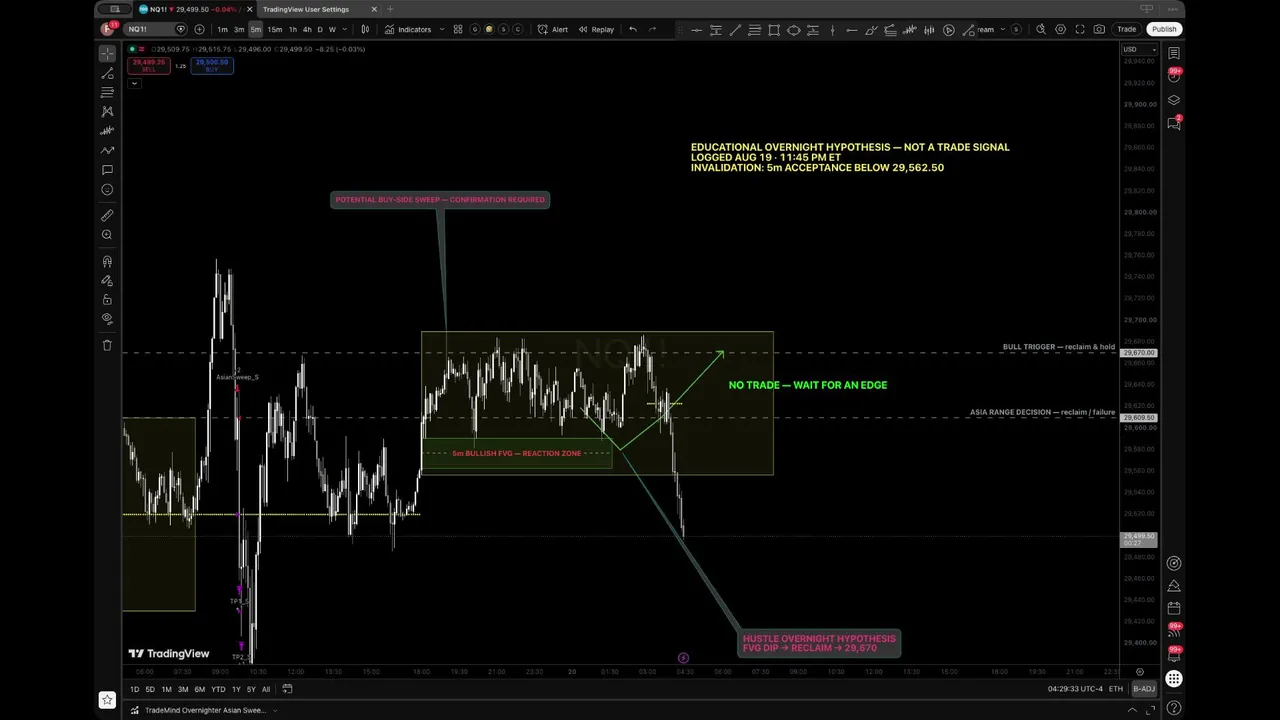1280x720 pixels.
Task: Open chart settings hexagon icon
Action: click(1060, 29)
